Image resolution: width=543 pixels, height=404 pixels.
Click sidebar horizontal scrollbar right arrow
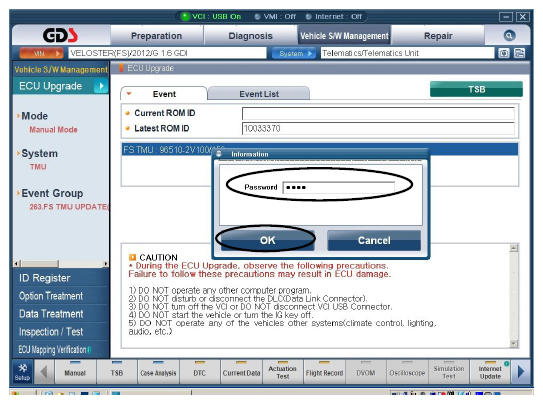click(106, 264)
